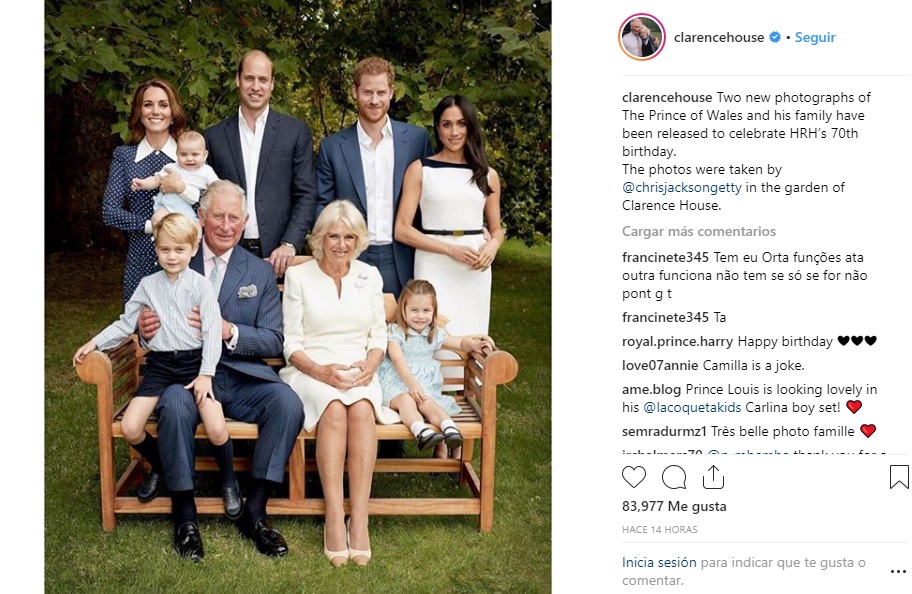This screenshot has width=912, height=594.
Task: Open the clarencehouse username in the header
Action: [719, 37]
